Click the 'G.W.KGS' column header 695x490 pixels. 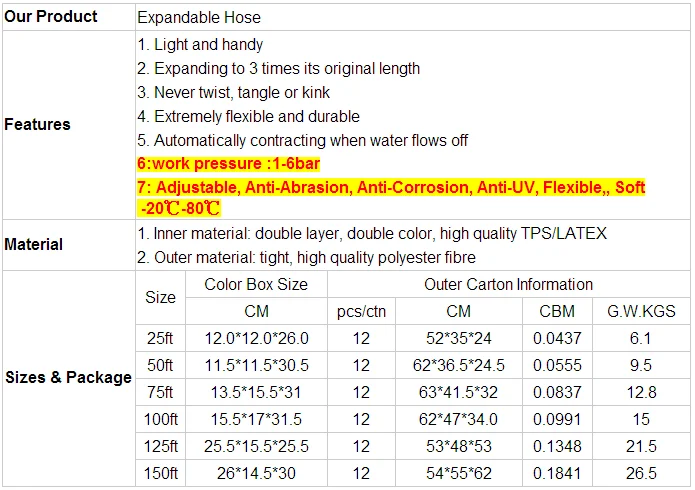point(641,312)
